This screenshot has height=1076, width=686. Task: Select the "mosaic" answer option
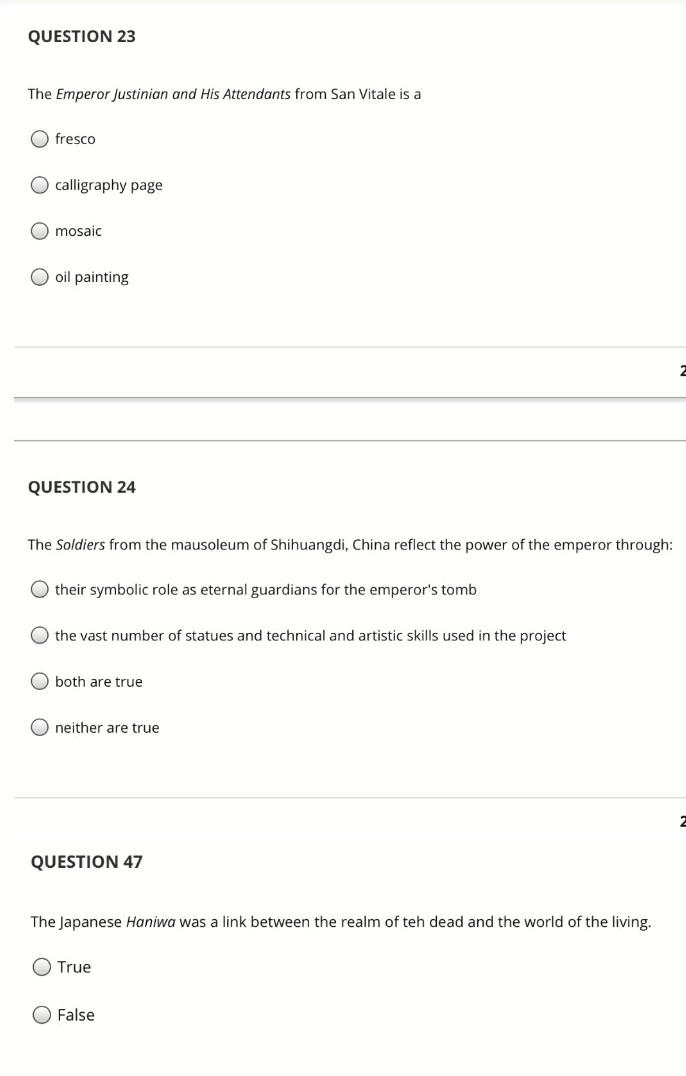coord(40,231)
